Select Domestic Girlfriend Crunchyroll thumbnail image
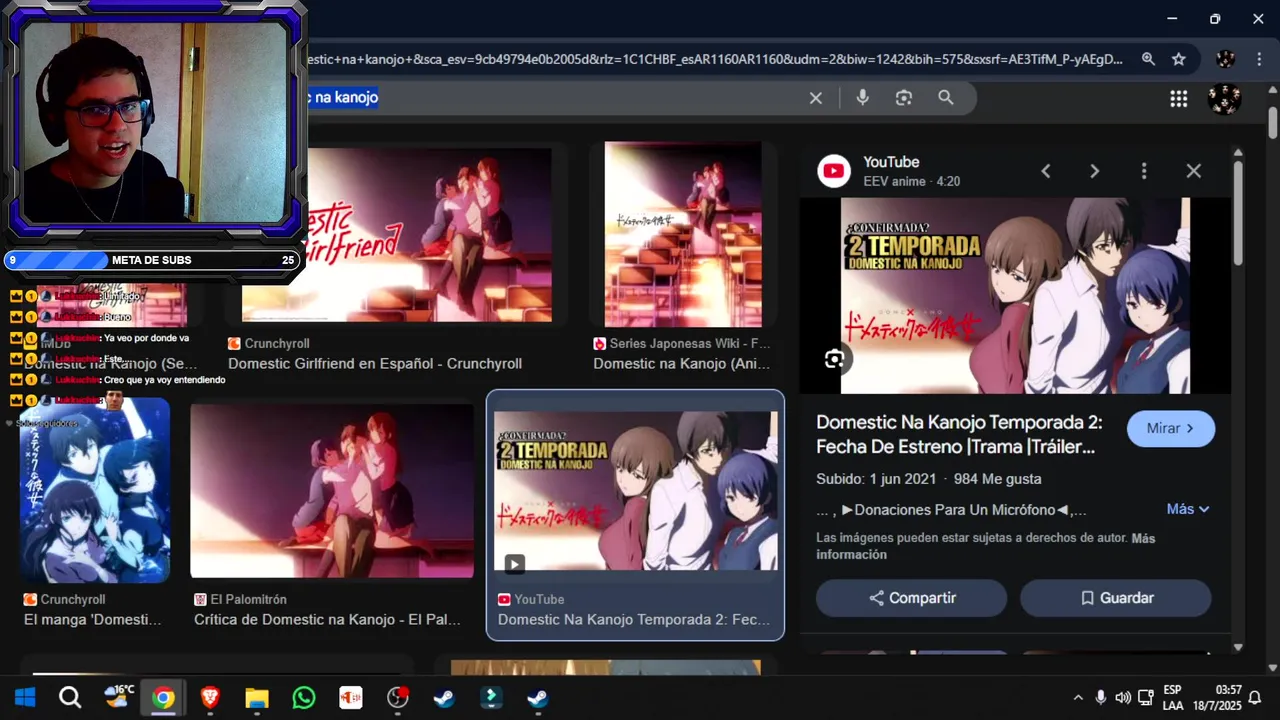Viewport: 1280px width, 720px height. (397, 235)
